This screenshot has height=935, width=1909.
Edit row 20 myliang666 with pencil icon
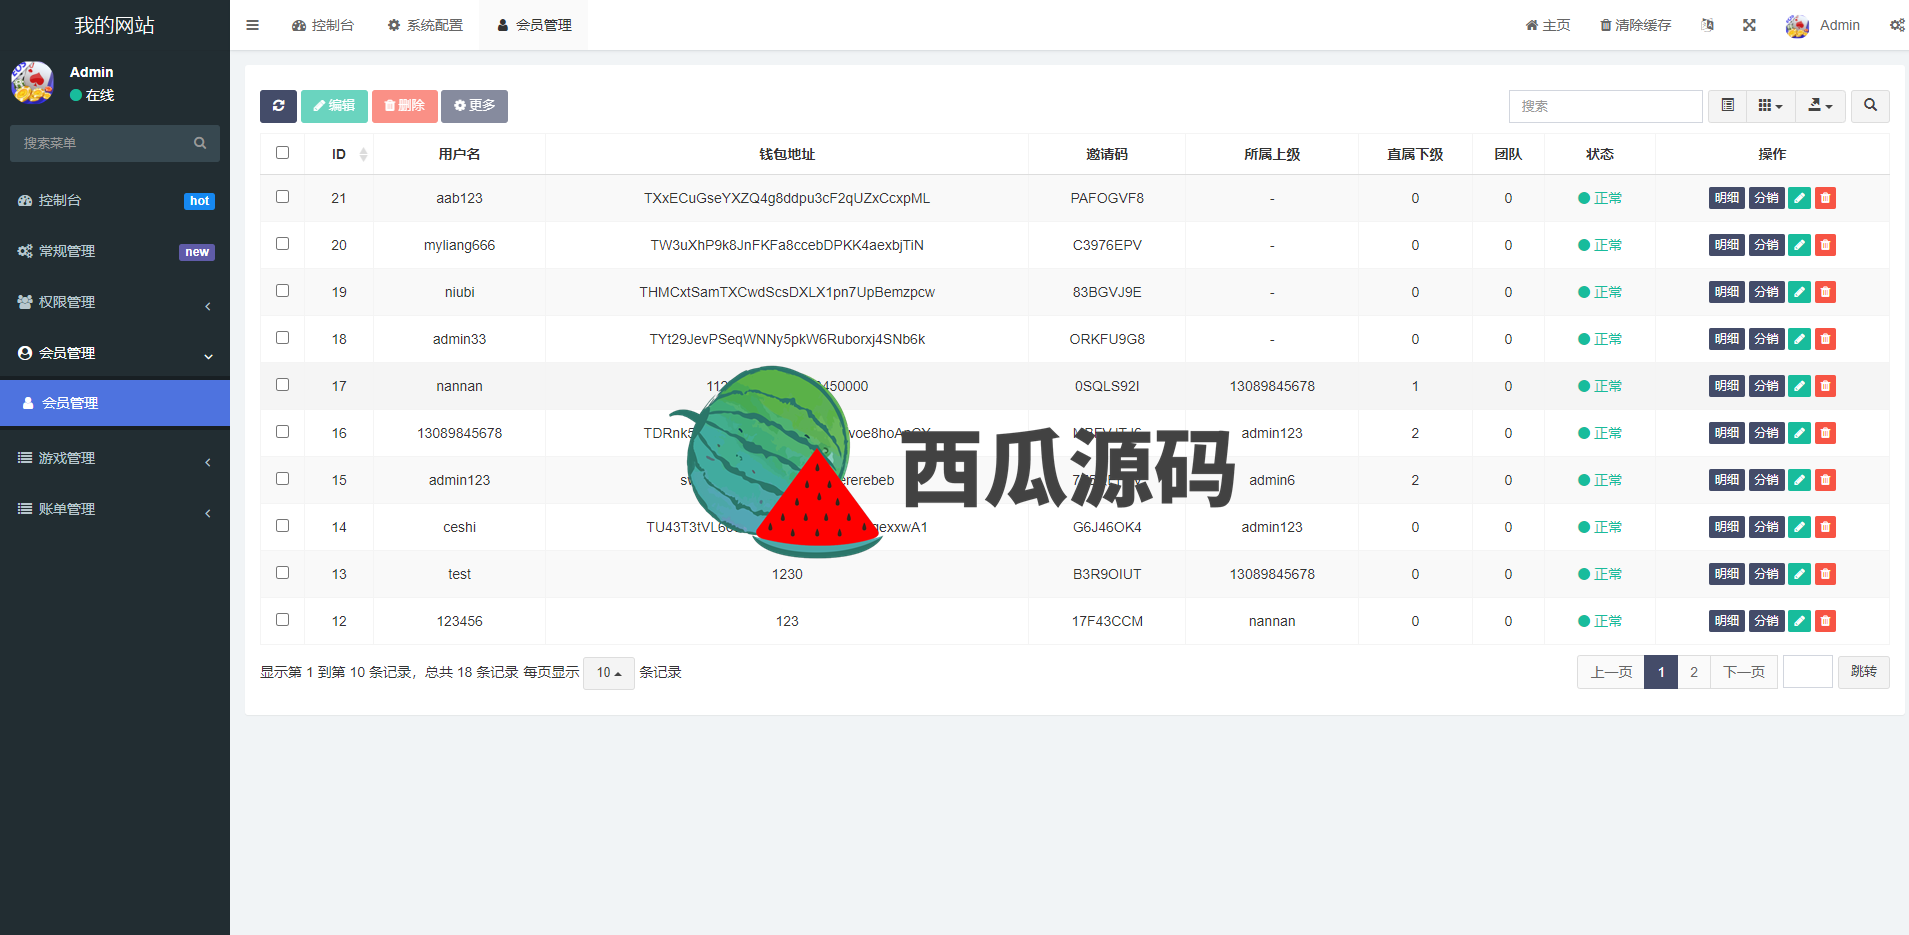(x=1799, y=245)
